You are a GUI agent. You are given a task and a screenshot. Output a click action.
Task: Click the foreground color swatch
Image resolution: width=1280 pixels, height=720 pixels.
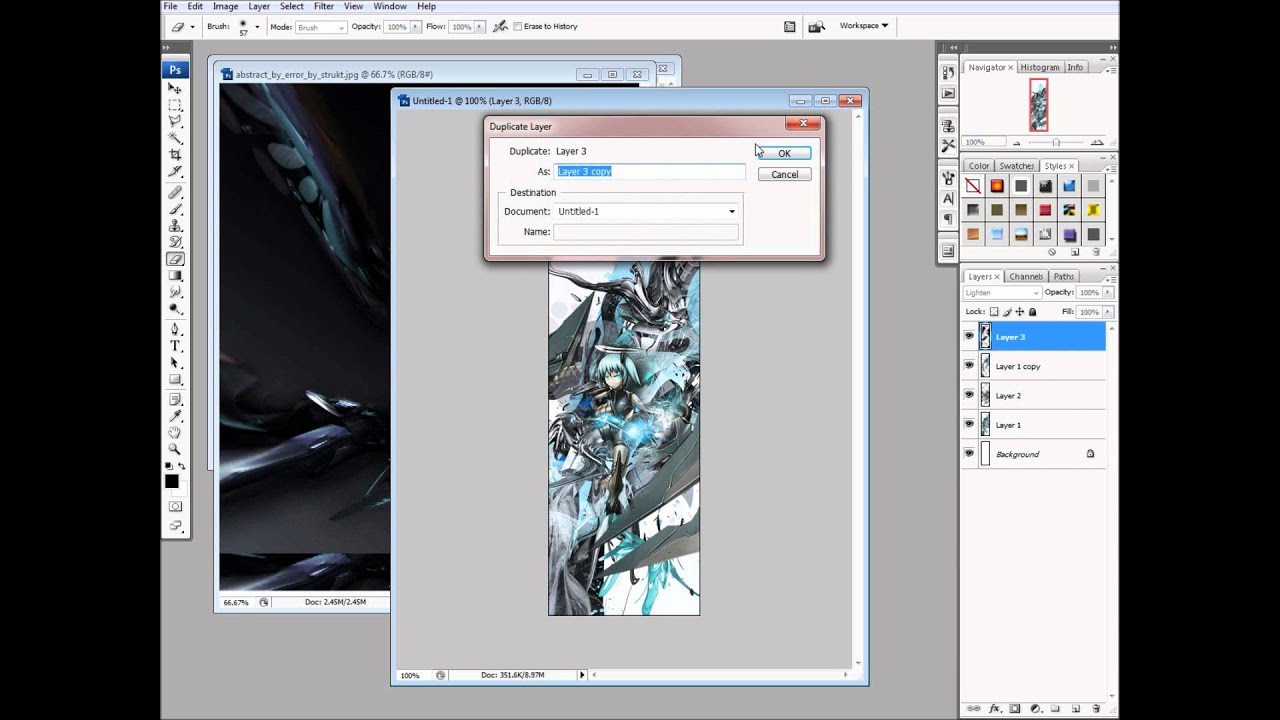coord(172,481)
